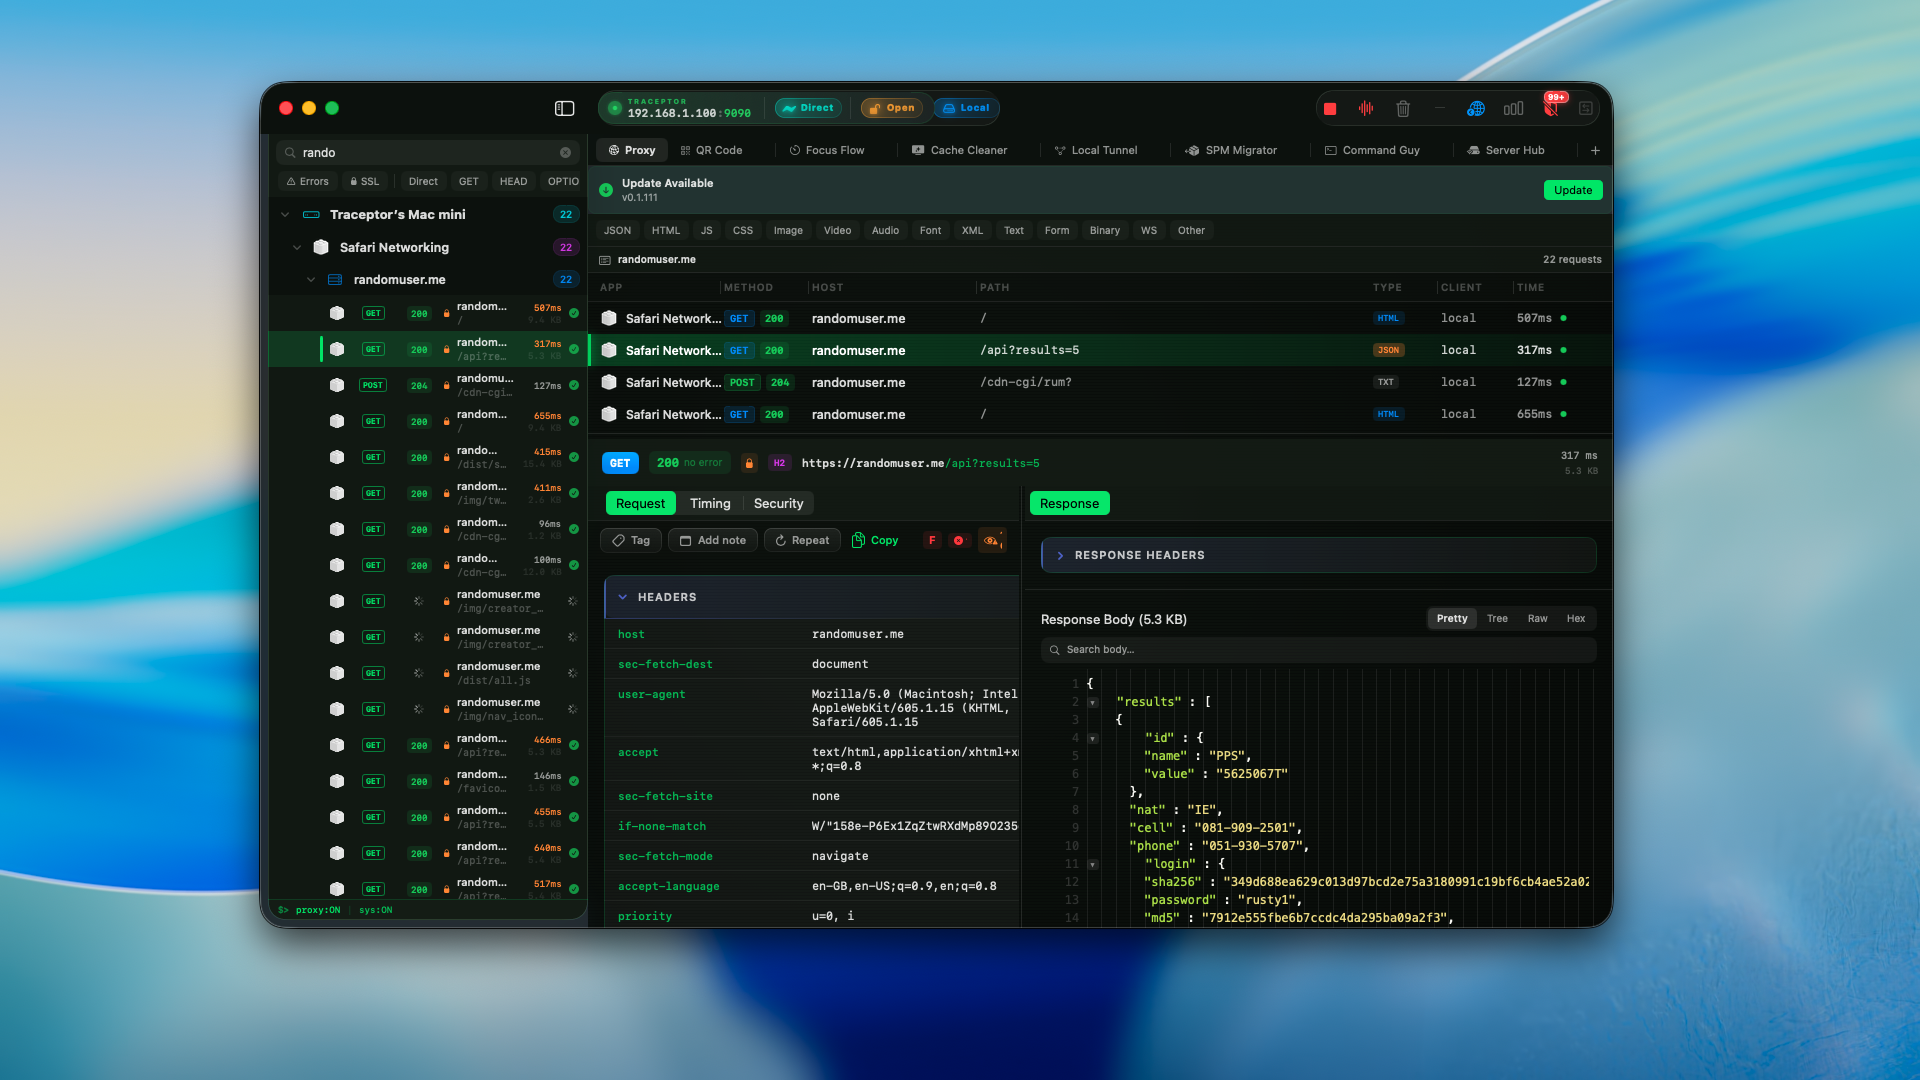Select the 507ms HTML request row in table
Viewport: 1920px width, 1080px height.
1100,318
